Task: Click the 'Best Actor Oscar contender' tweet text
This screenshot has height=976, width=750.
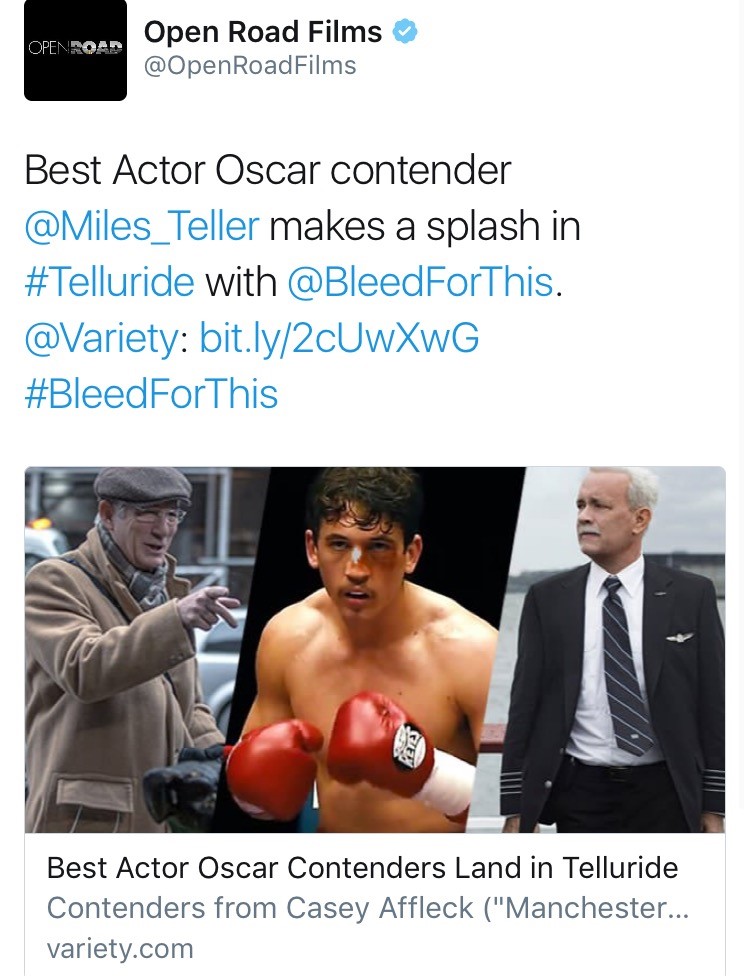Action: click(x=268, y=169)
